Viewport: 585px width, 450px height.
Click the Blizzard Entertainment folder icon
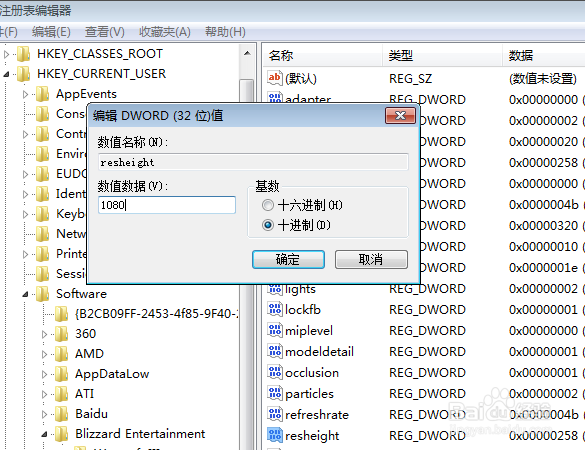click(61, 434)
